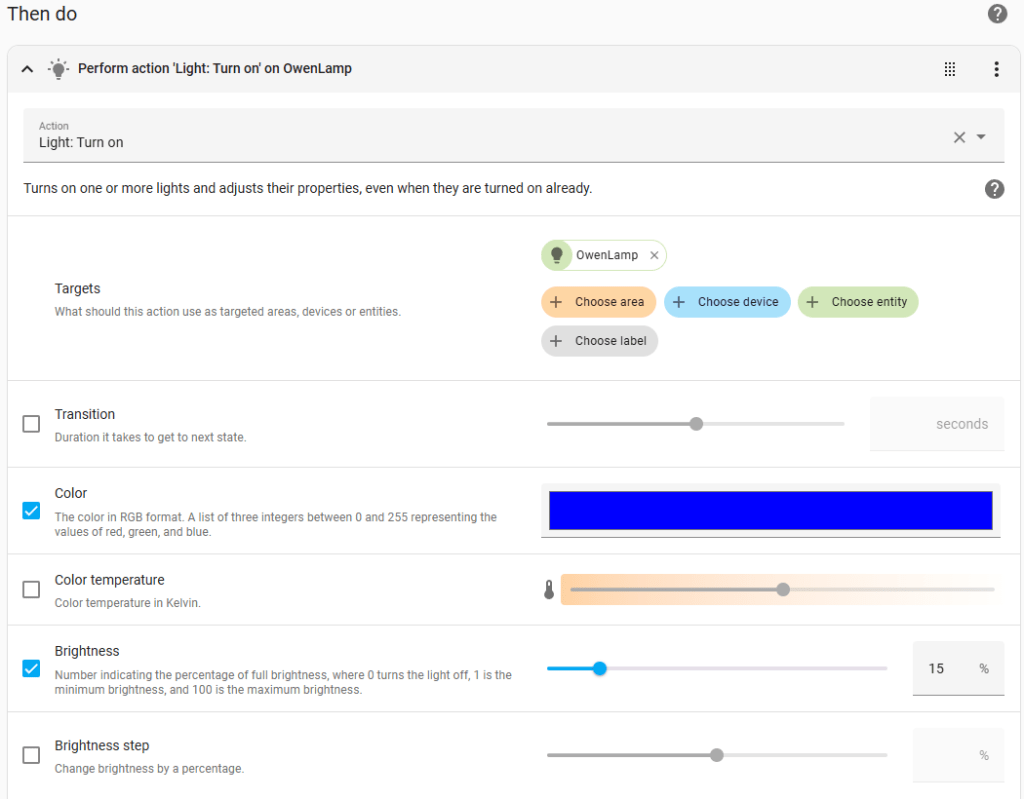Screen dimensions: 1024x799
Task: Collapse the Light: Turn on action card
Action: [27, 69]
